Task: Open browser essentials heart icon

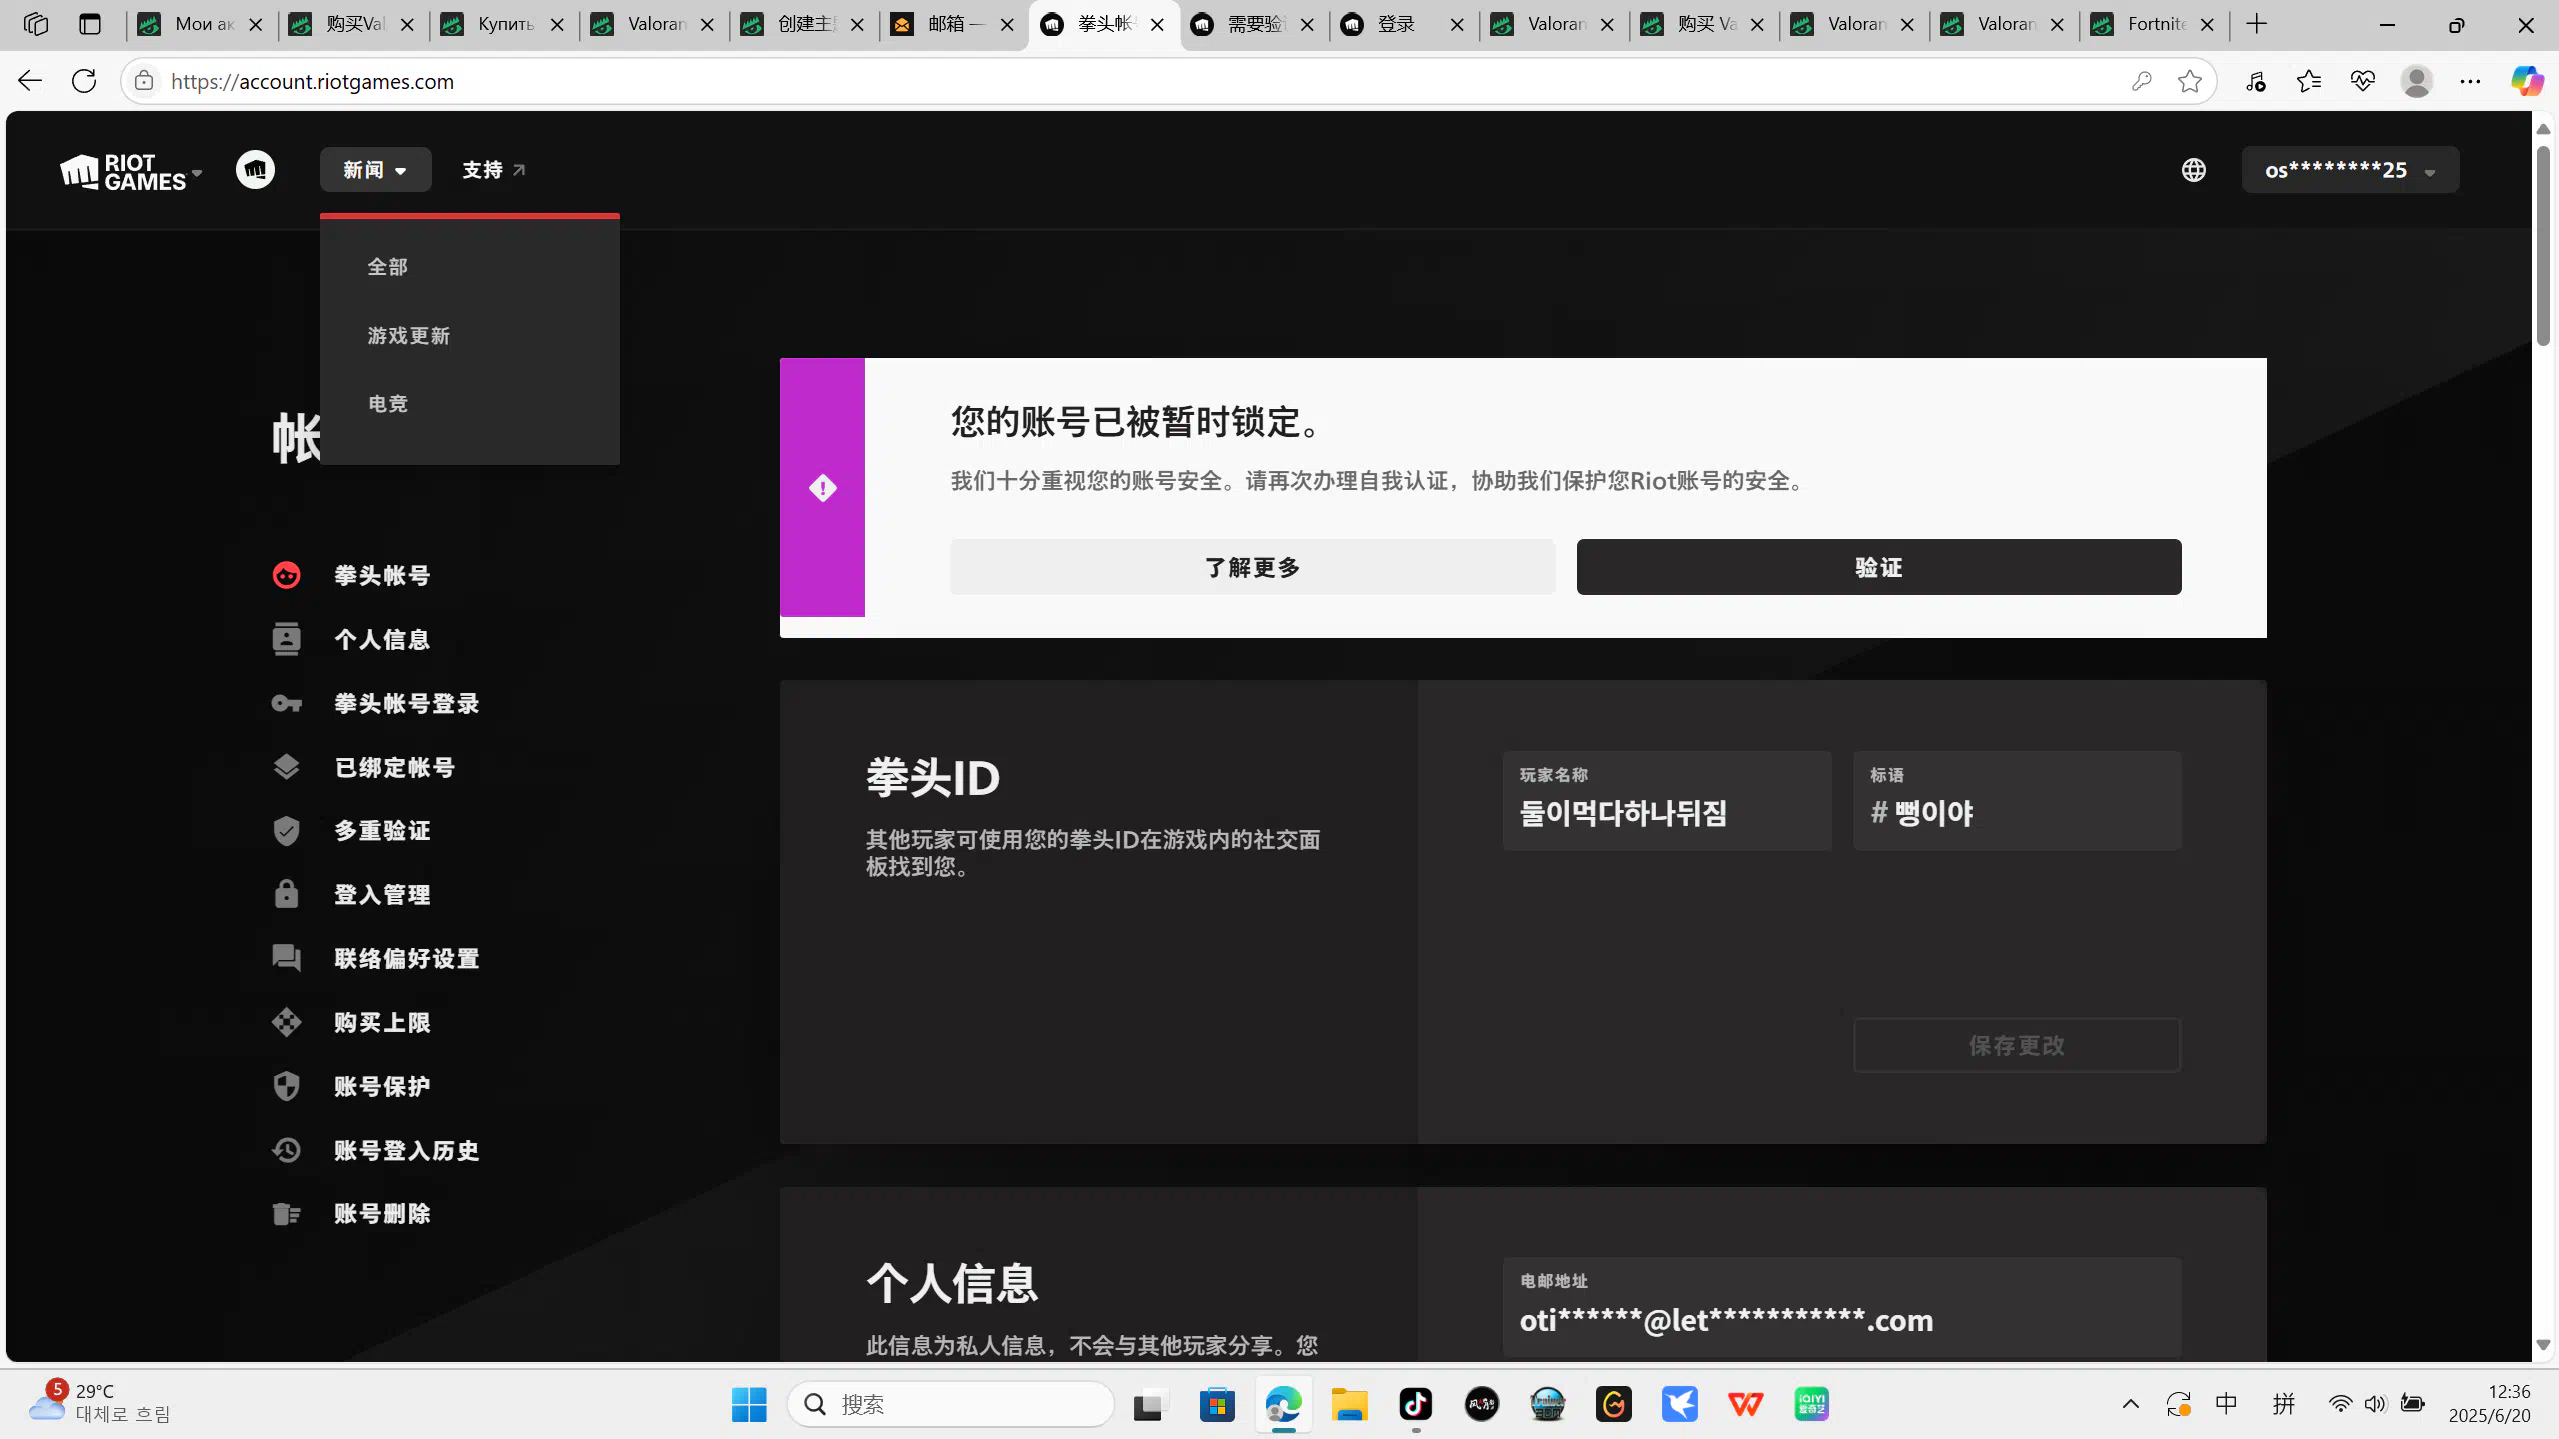Action: point(2363,81)
